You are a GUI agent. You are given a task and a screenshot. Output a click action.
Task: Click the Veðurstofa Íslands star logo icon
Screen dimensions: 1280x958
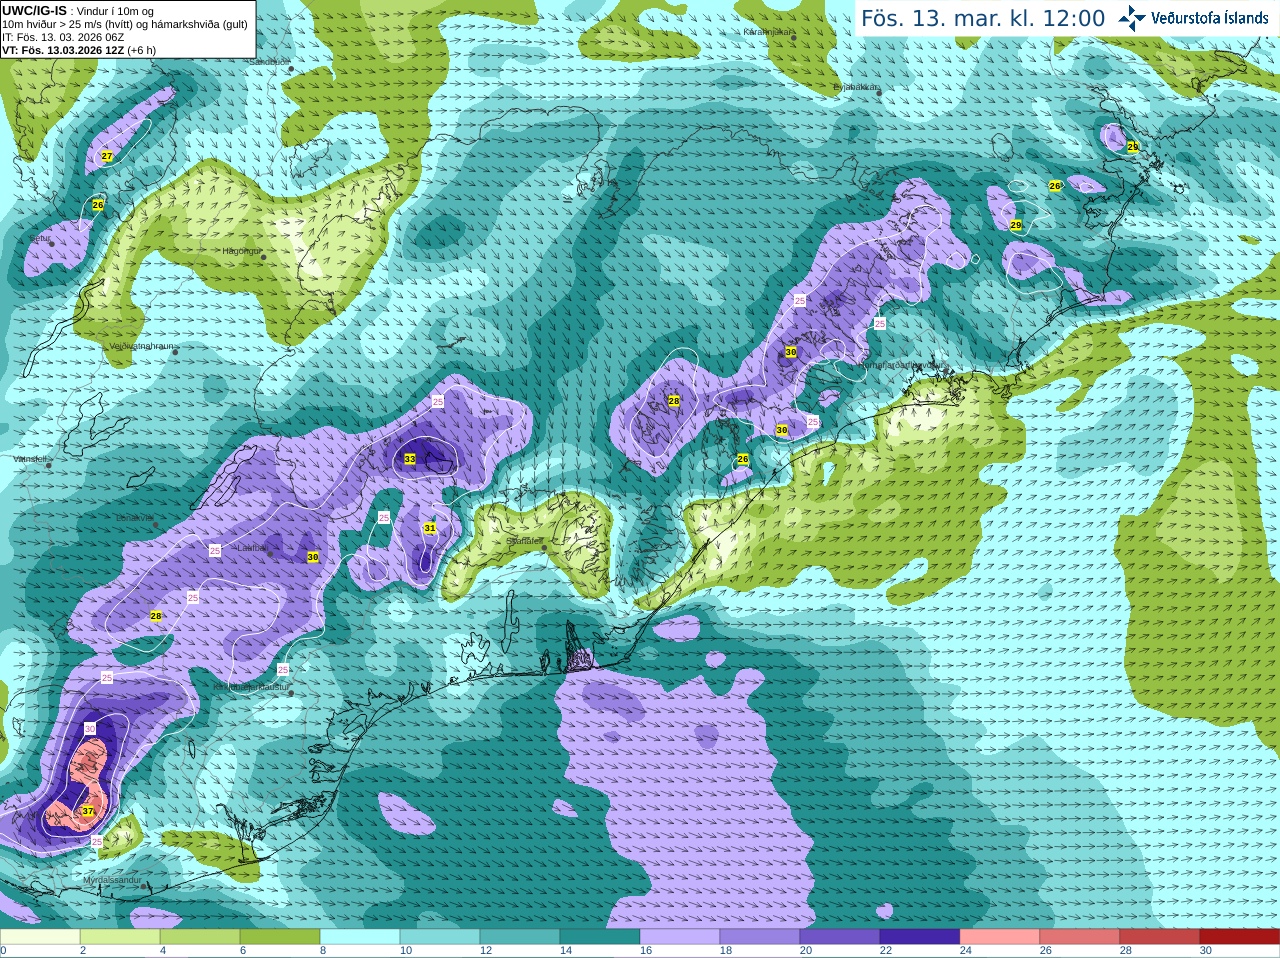pos(1131,18)
